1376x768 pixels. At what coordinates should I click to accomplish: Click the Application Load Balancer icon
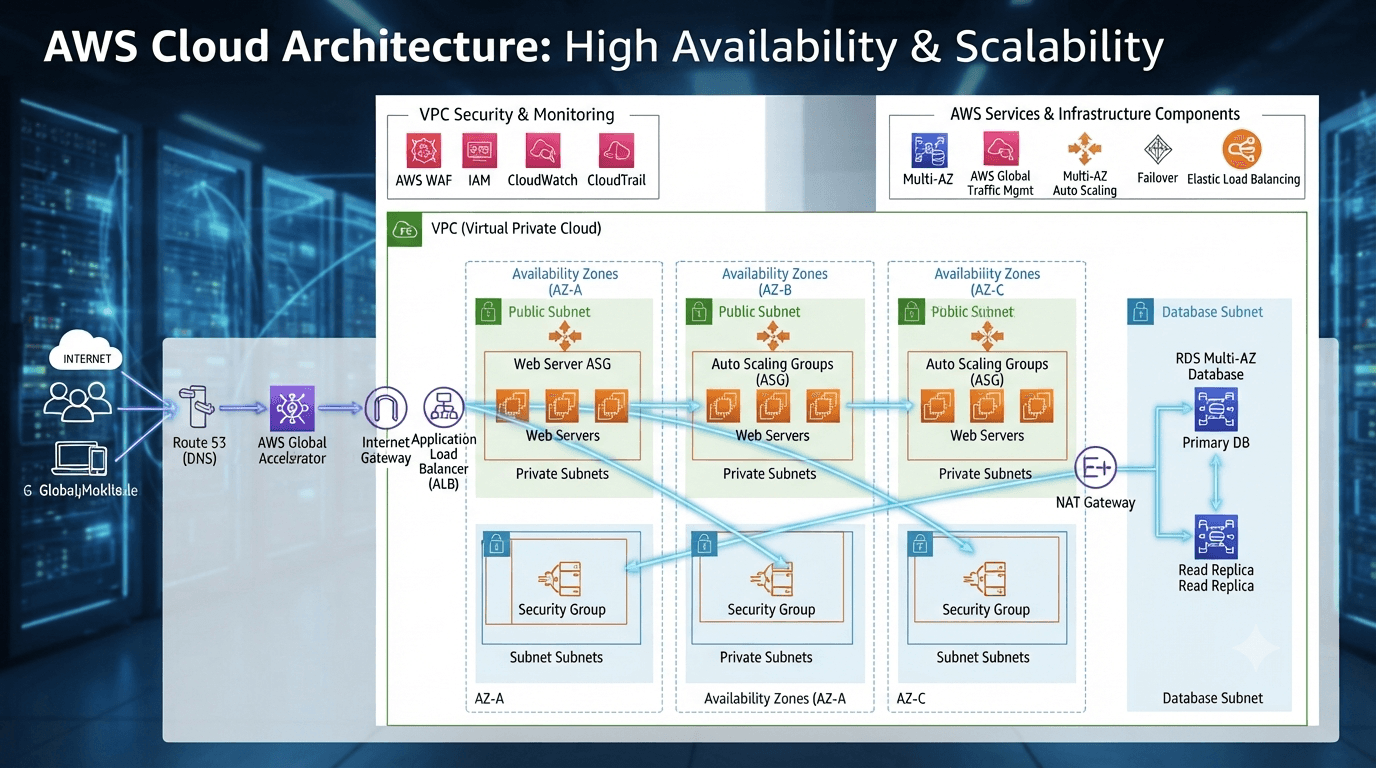pos(444,408)
